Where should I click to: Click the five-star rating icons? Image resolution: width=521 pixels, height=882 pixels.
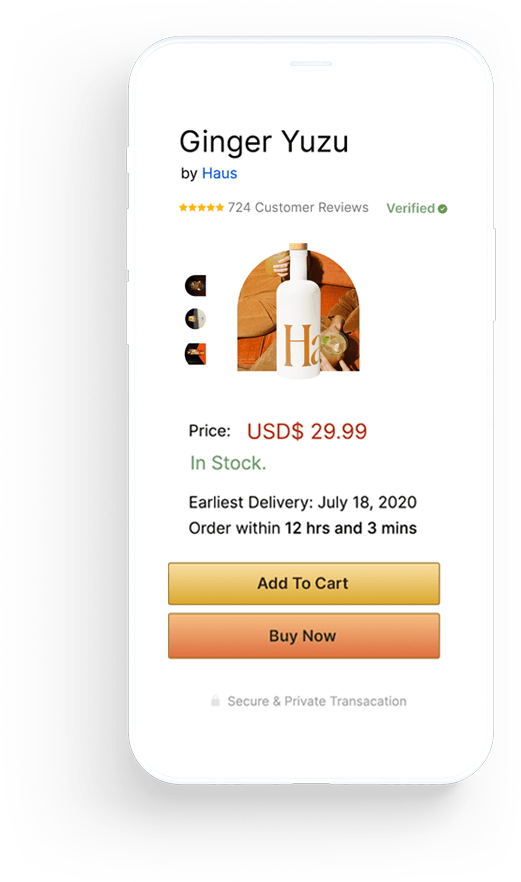click(x=201, y=208)
